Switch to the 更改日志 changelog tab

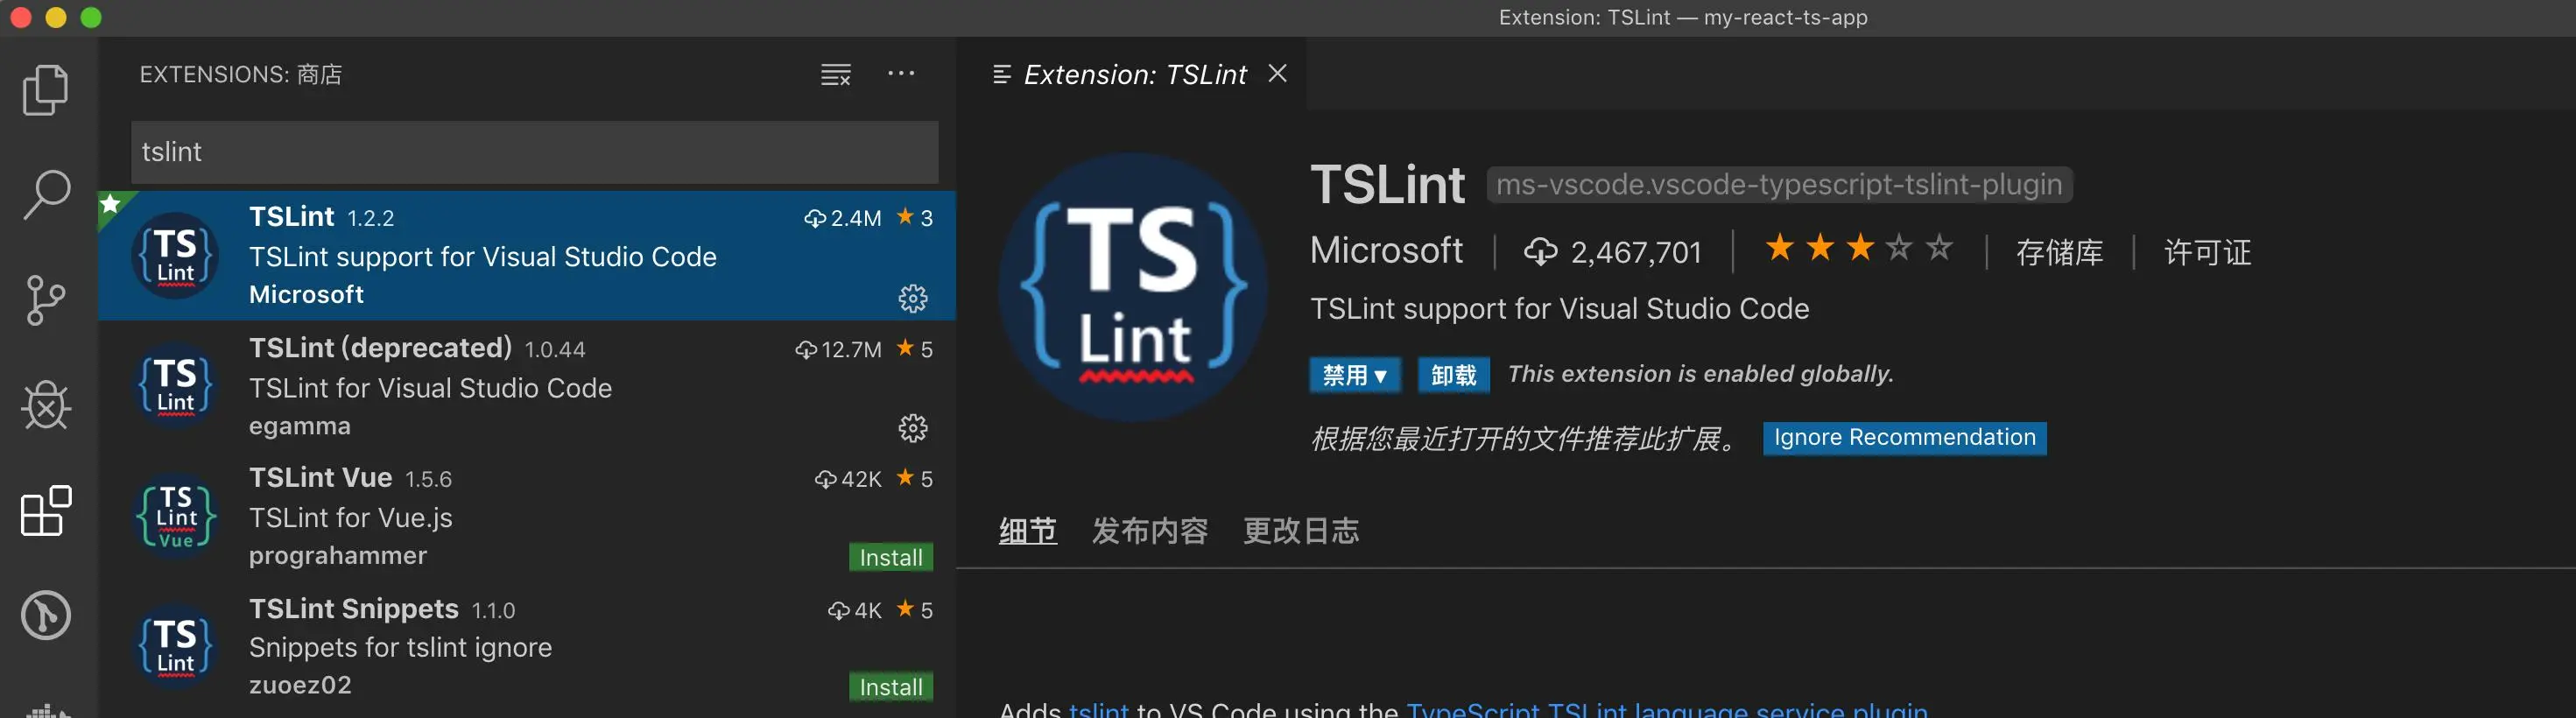1300,530
